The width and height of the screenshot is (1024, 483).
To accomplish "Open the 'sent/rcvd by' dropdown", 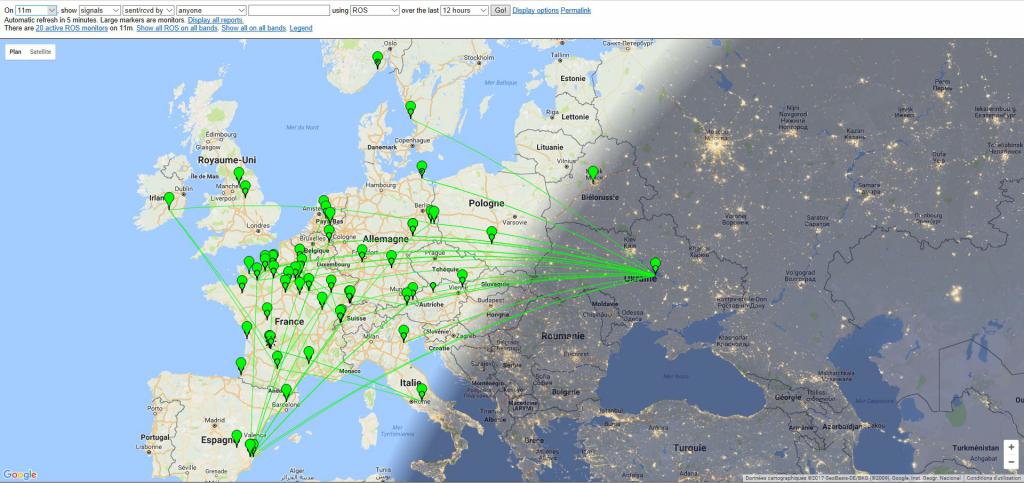I will [148, 10].
